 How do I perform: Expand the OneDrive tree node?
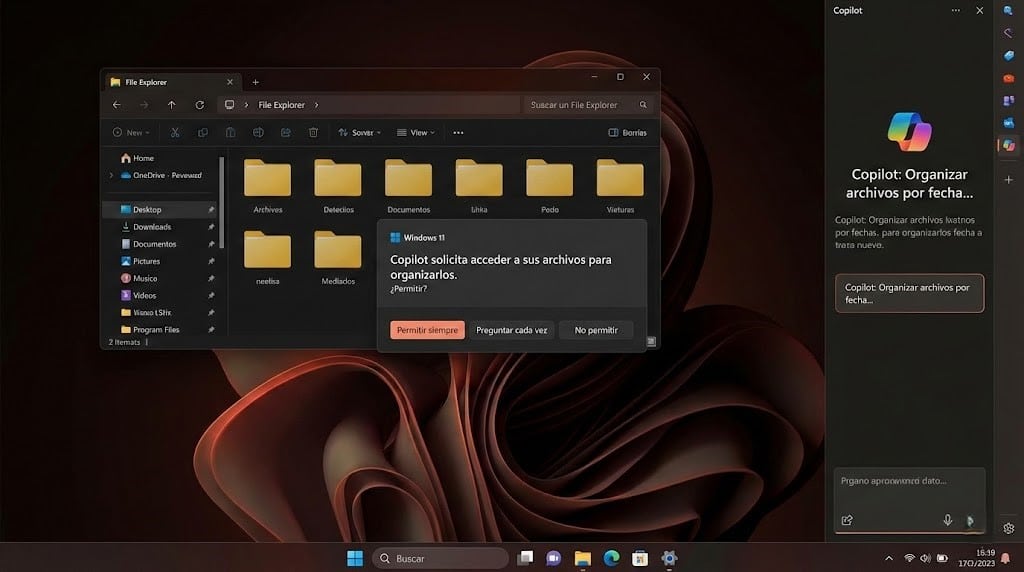(111, 175)
